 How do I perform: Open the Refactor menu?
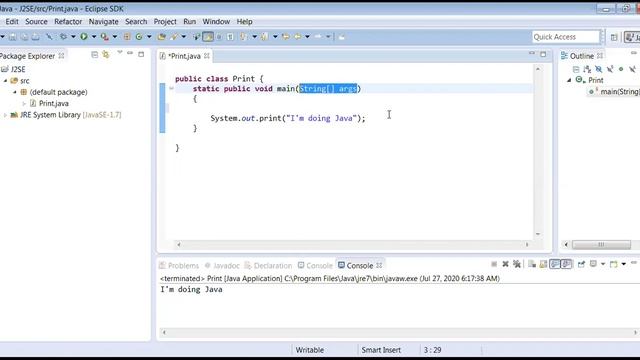pyautogui.click(x=68, y=22)
